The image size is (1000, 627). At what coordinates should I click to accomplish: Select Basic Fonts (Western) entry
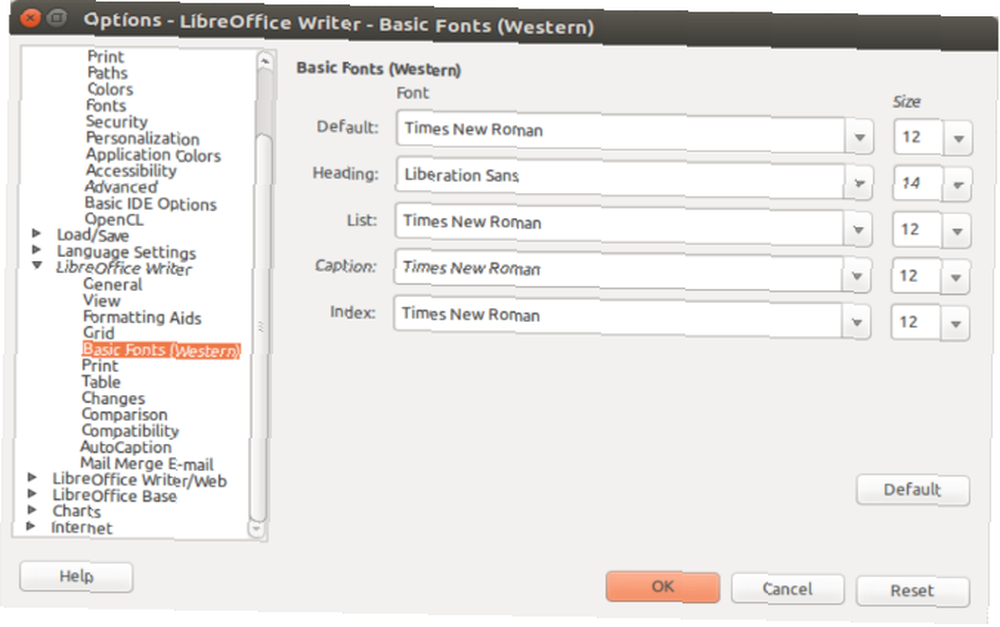(161, 350)
